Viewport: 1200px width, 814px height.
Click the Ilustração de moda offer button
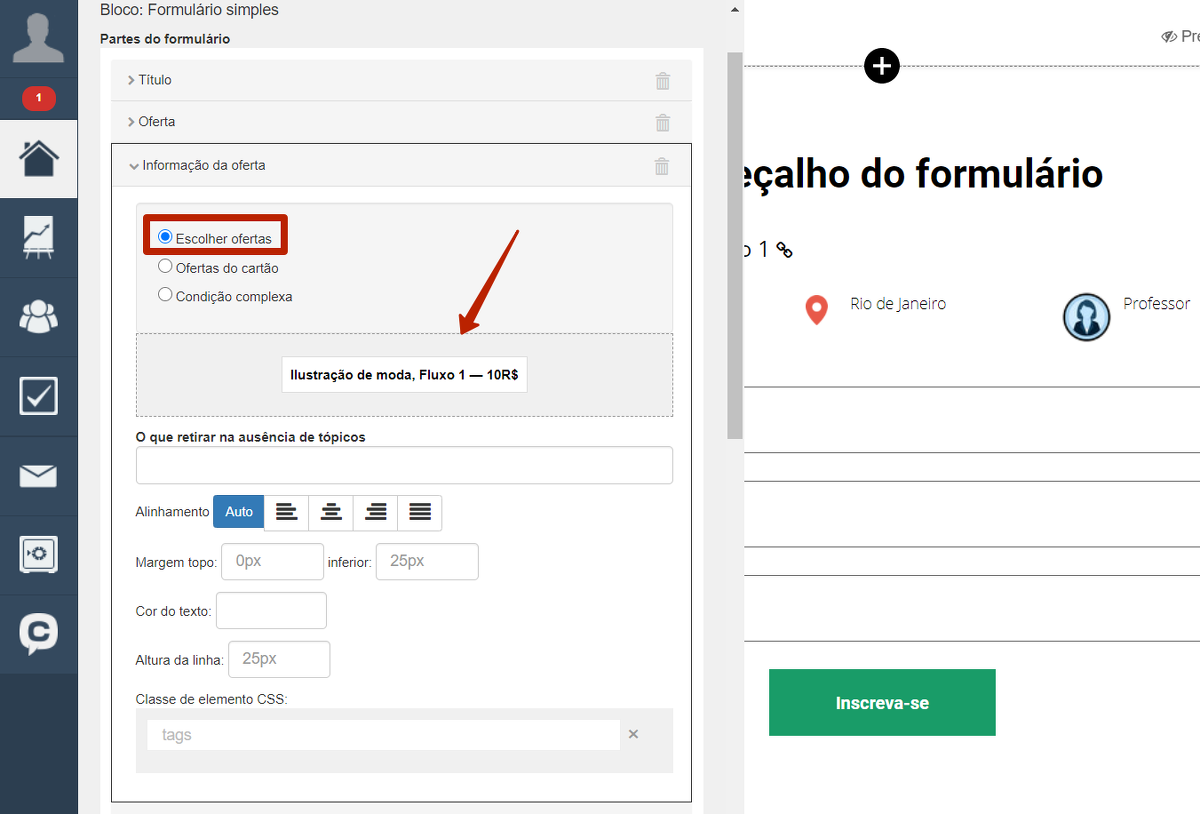click(x=404, y=375)
